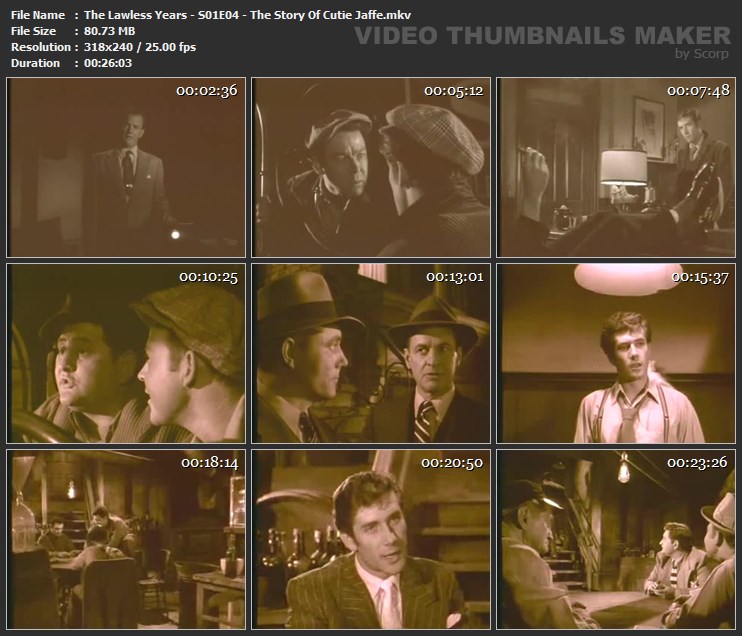Screen dimensions: 742x636
Task: Click the file name ending in Cutie Jaffe.mkv
Action: coord(247,15)
